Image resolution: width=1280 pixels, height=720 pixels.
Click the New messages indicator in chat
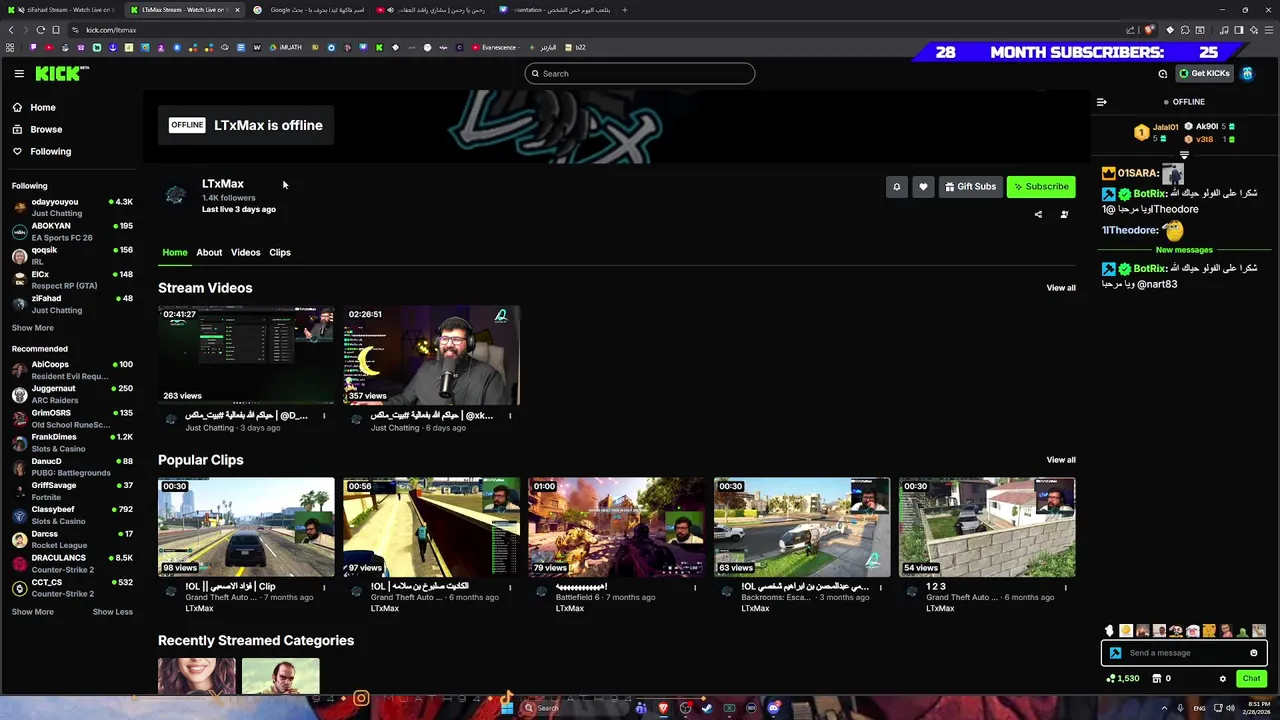coord(1184,250)
